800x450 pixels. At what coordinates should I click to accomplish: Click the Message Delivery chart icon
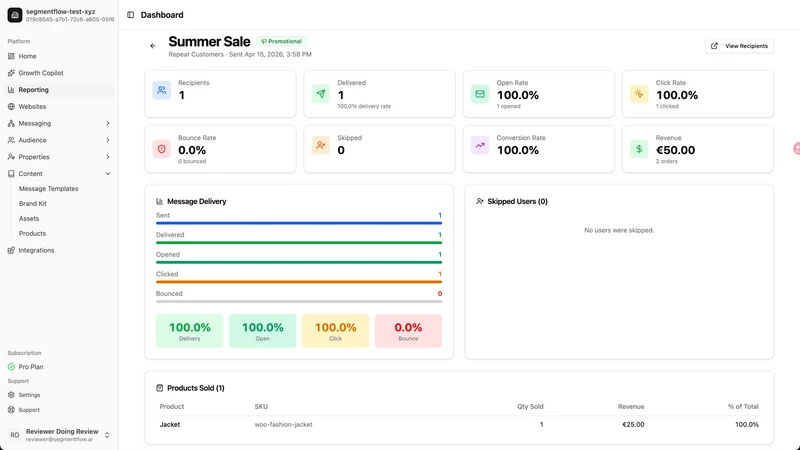[160, 202]
